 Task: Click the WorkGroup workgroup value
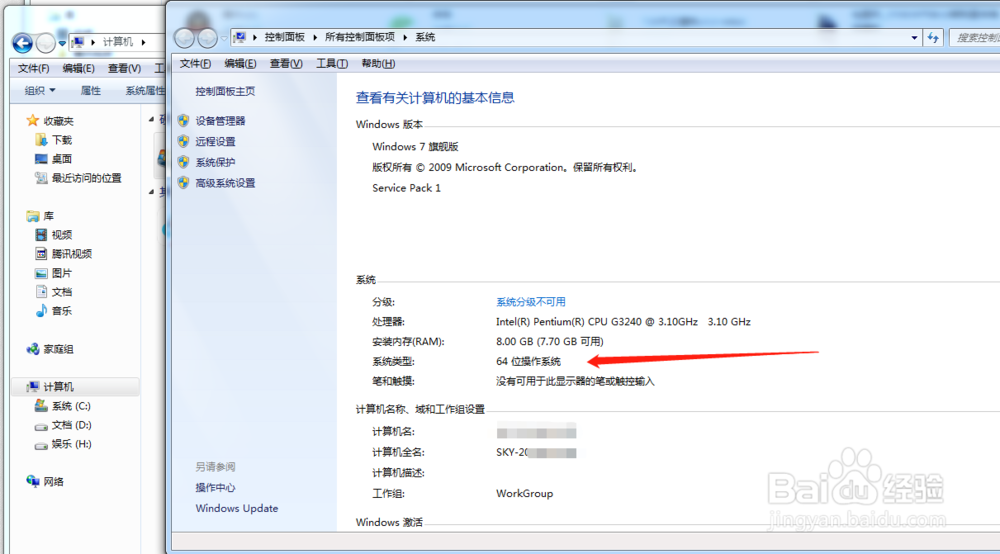pos(524,493)
